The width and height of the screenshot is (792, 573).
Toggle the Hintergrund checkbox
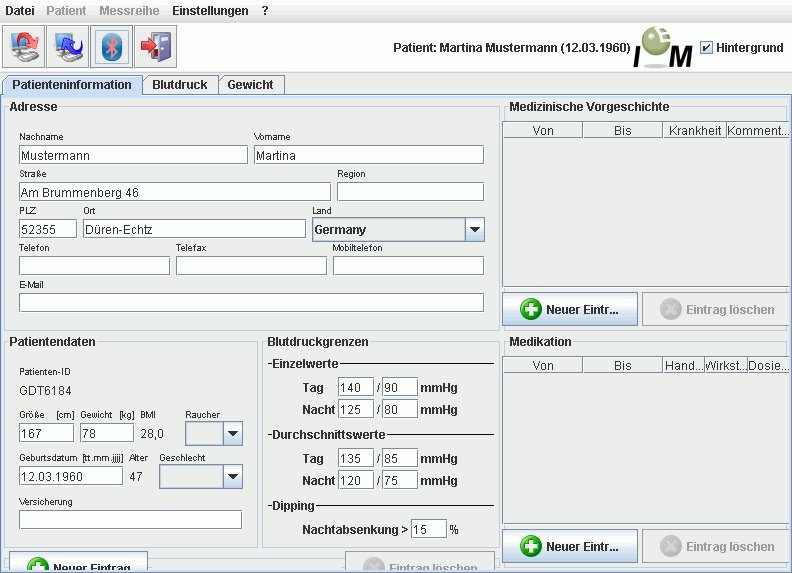[706, 47]
